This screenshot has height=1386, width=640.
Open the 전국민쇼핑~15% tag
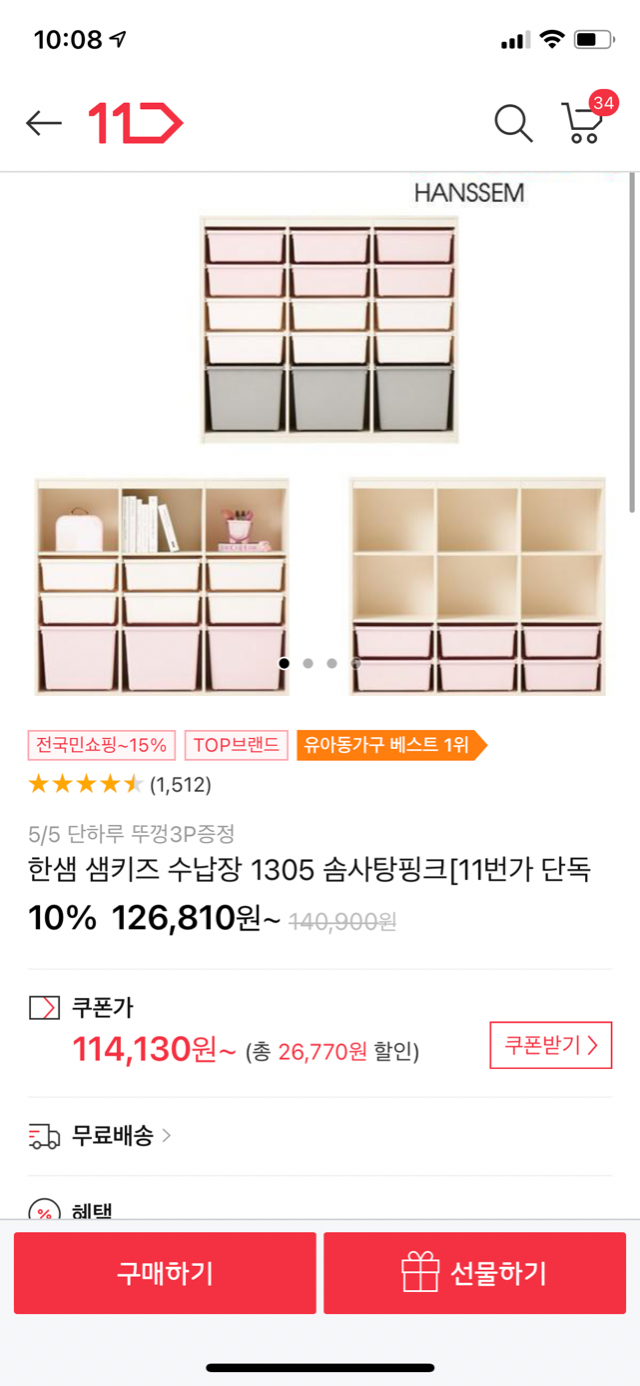[103, 745]
